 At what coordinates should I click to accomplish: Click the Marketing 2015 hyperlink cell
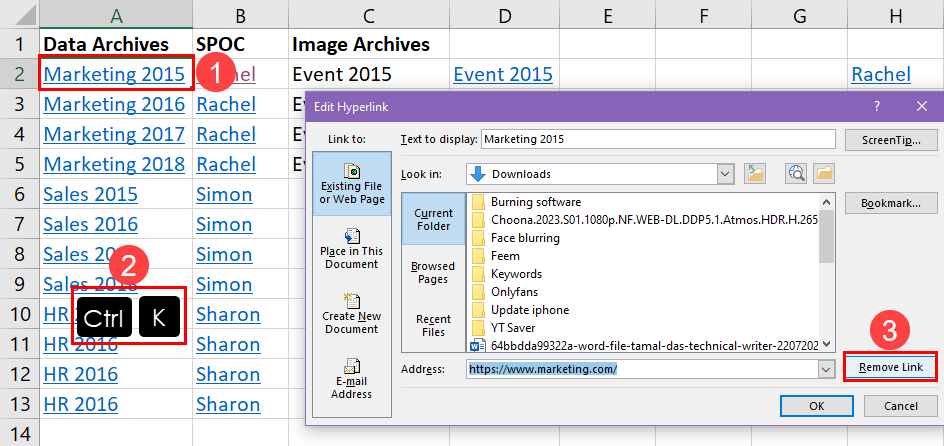pyautogui.click(x=114, y=73)
